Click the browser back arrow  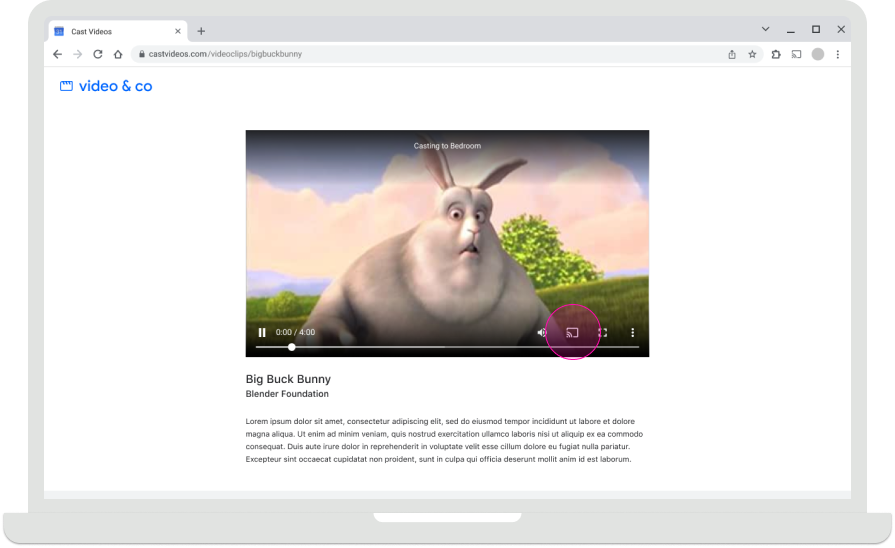point(58,54)
